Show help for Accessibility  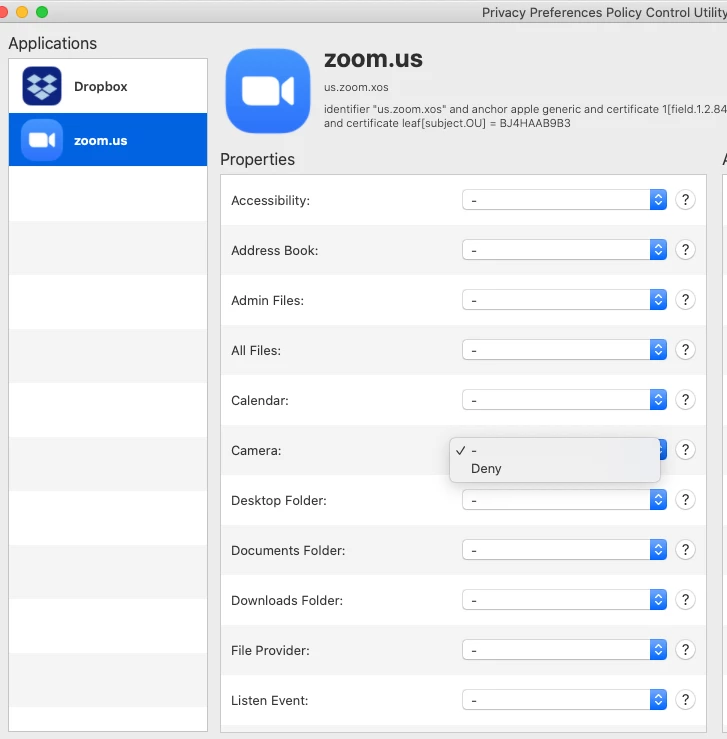click(685, 200)
